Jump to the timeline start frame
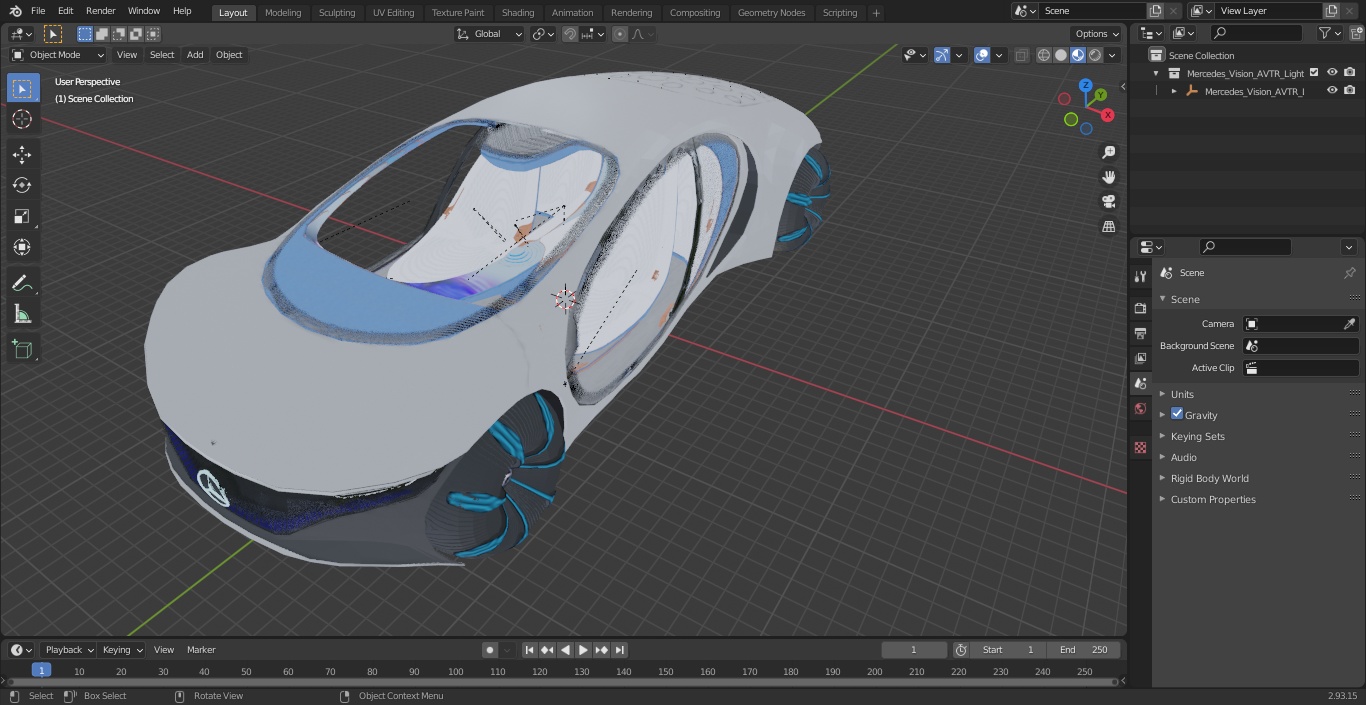This screenshot has height=705, width=1366. [530, 650]
